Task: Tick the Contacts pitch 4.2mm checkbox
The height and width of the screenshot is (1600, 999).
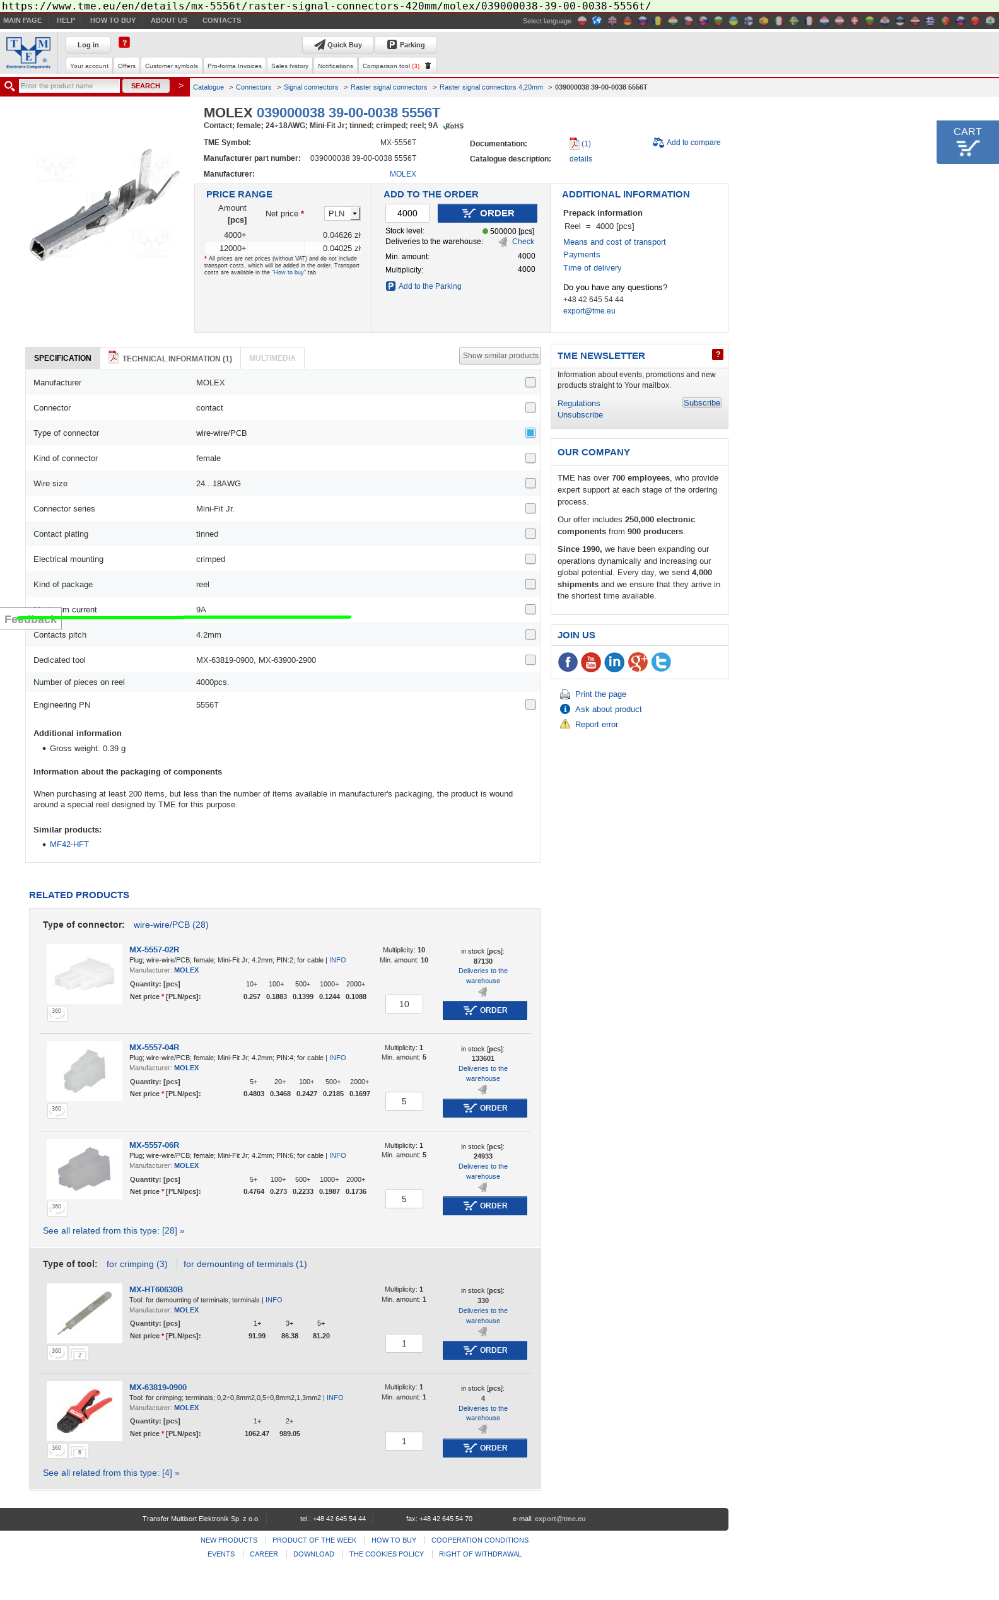Action: click(530, 634)
